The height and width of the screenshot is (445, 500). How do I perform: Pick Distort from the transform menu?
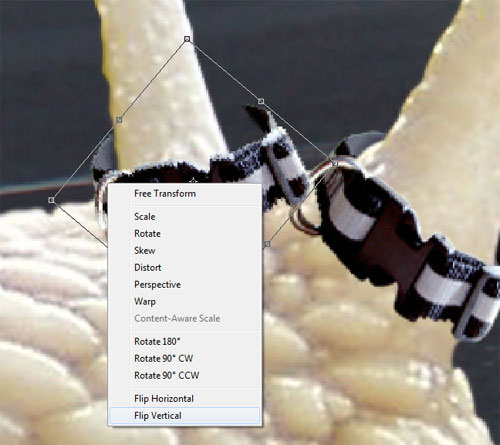(184, 268)
